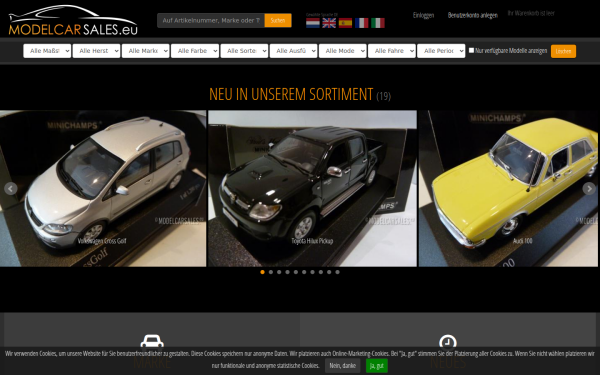600x375 pixels.
Task: Toggle 'Nur verfügbare Modelle anzeigen' checkbox
Action: (x=471, y=50)
